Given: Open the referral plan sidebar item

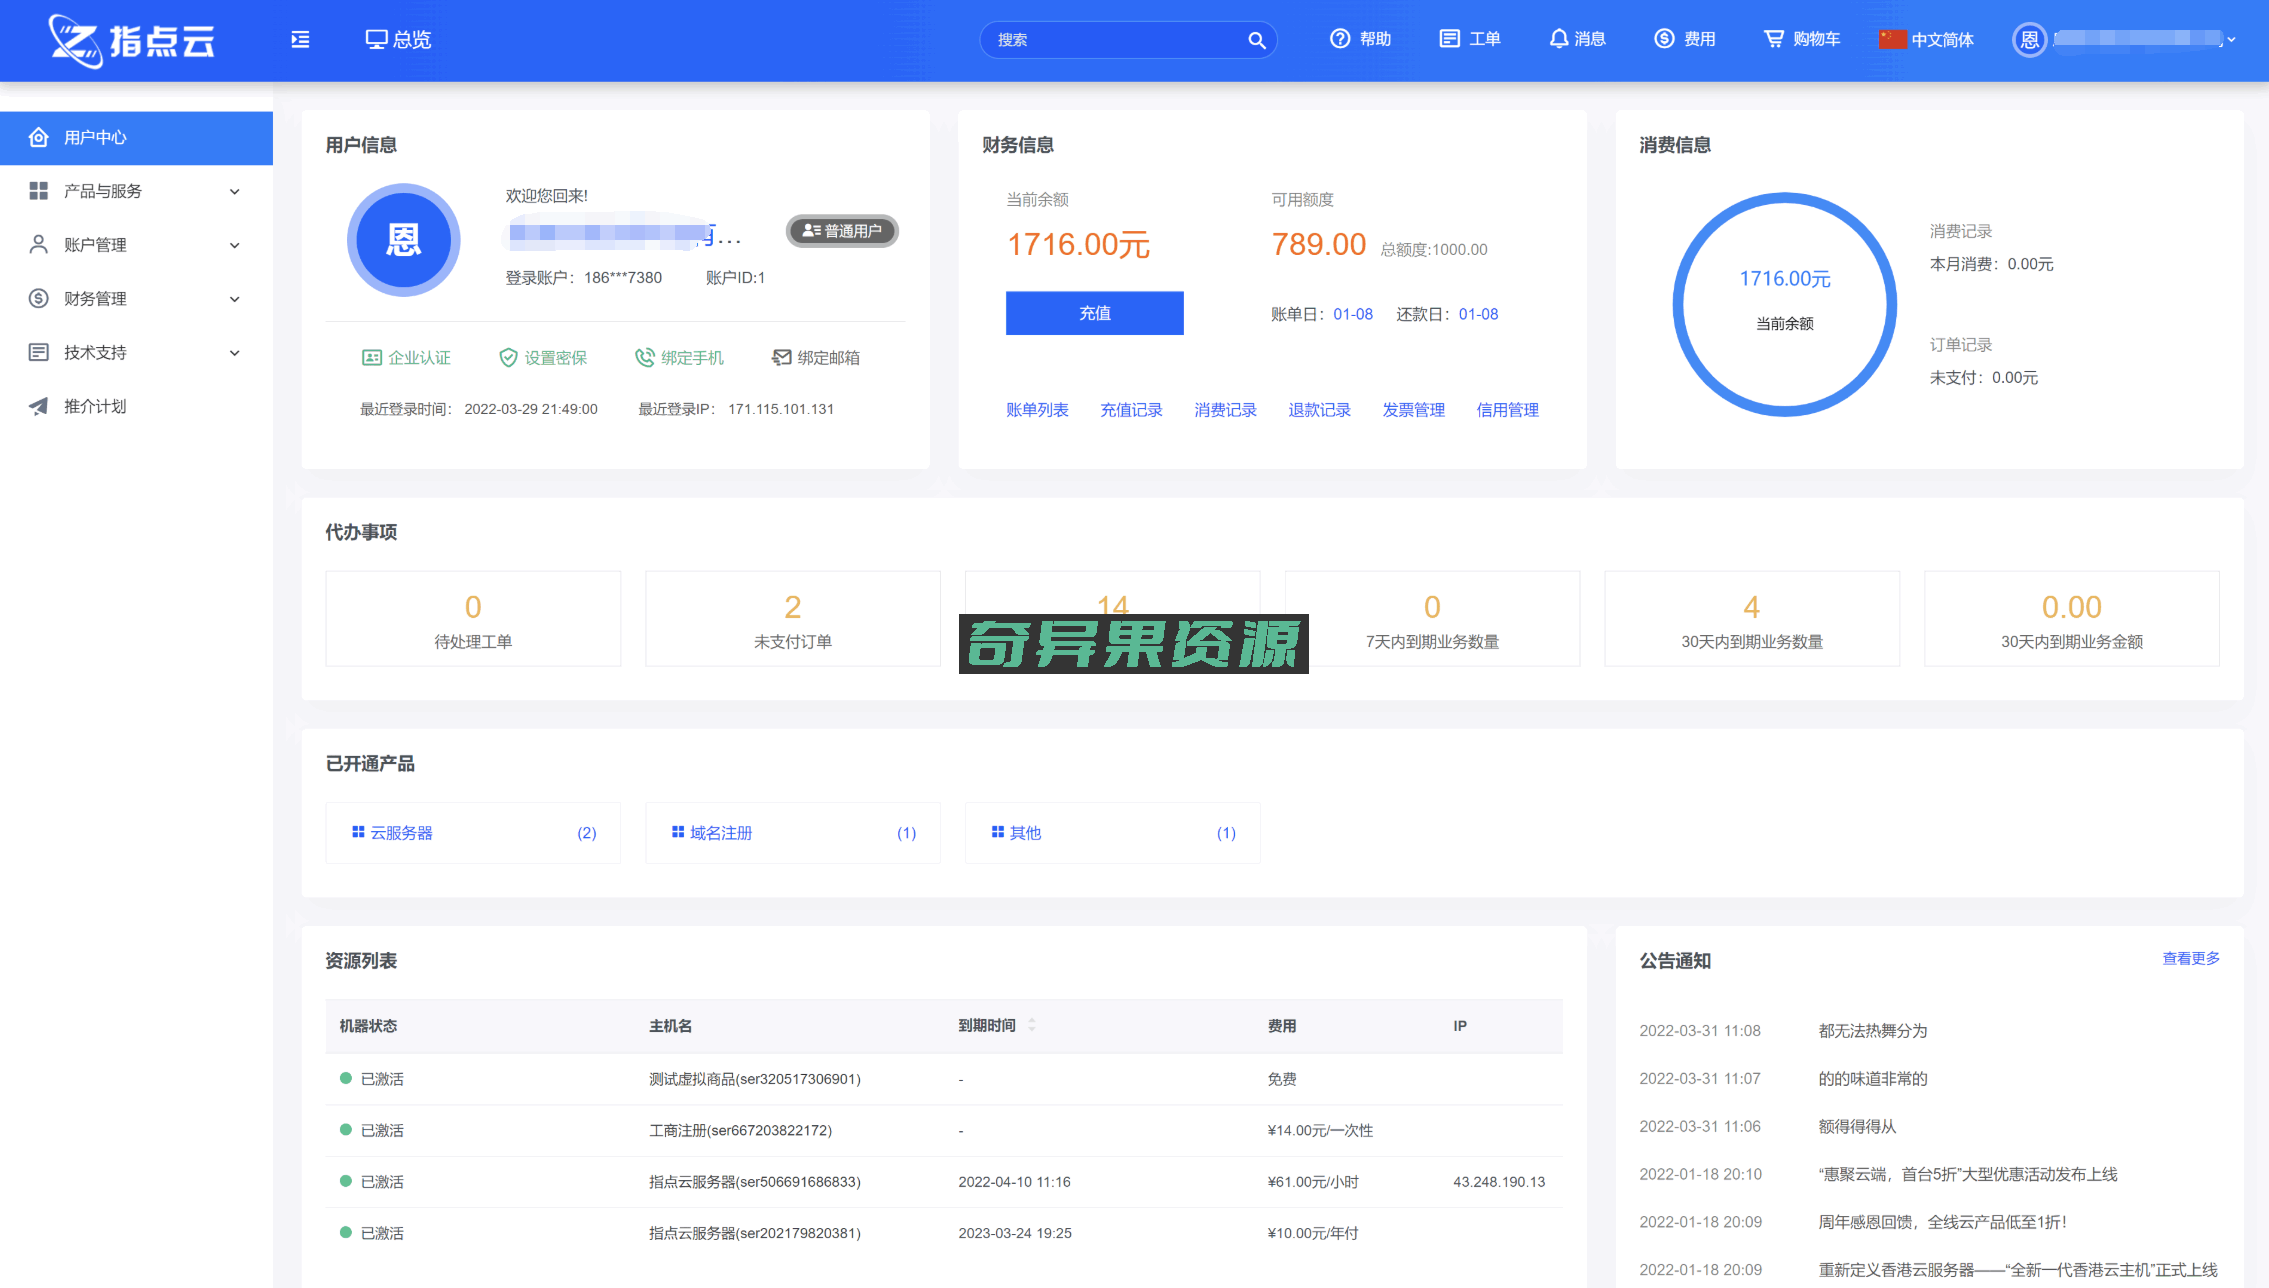Looking at the screenshot, I should (95, 406).
